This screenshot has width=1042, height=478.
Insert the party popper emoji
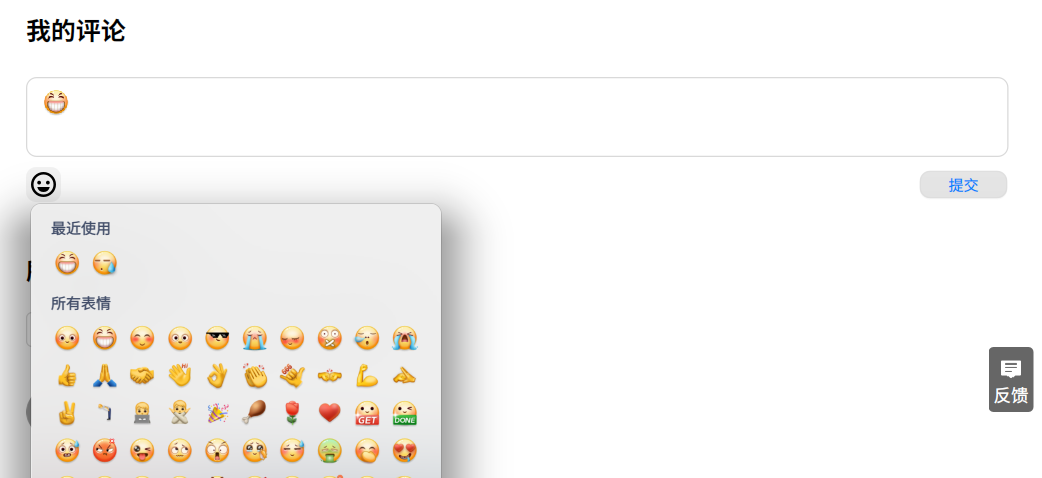[217, 414]
